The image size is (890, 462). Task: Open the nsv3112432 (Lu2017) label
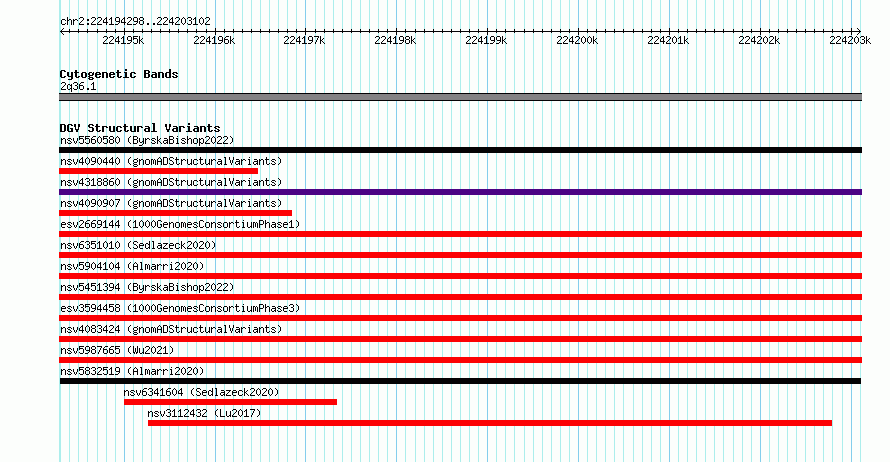204,413
